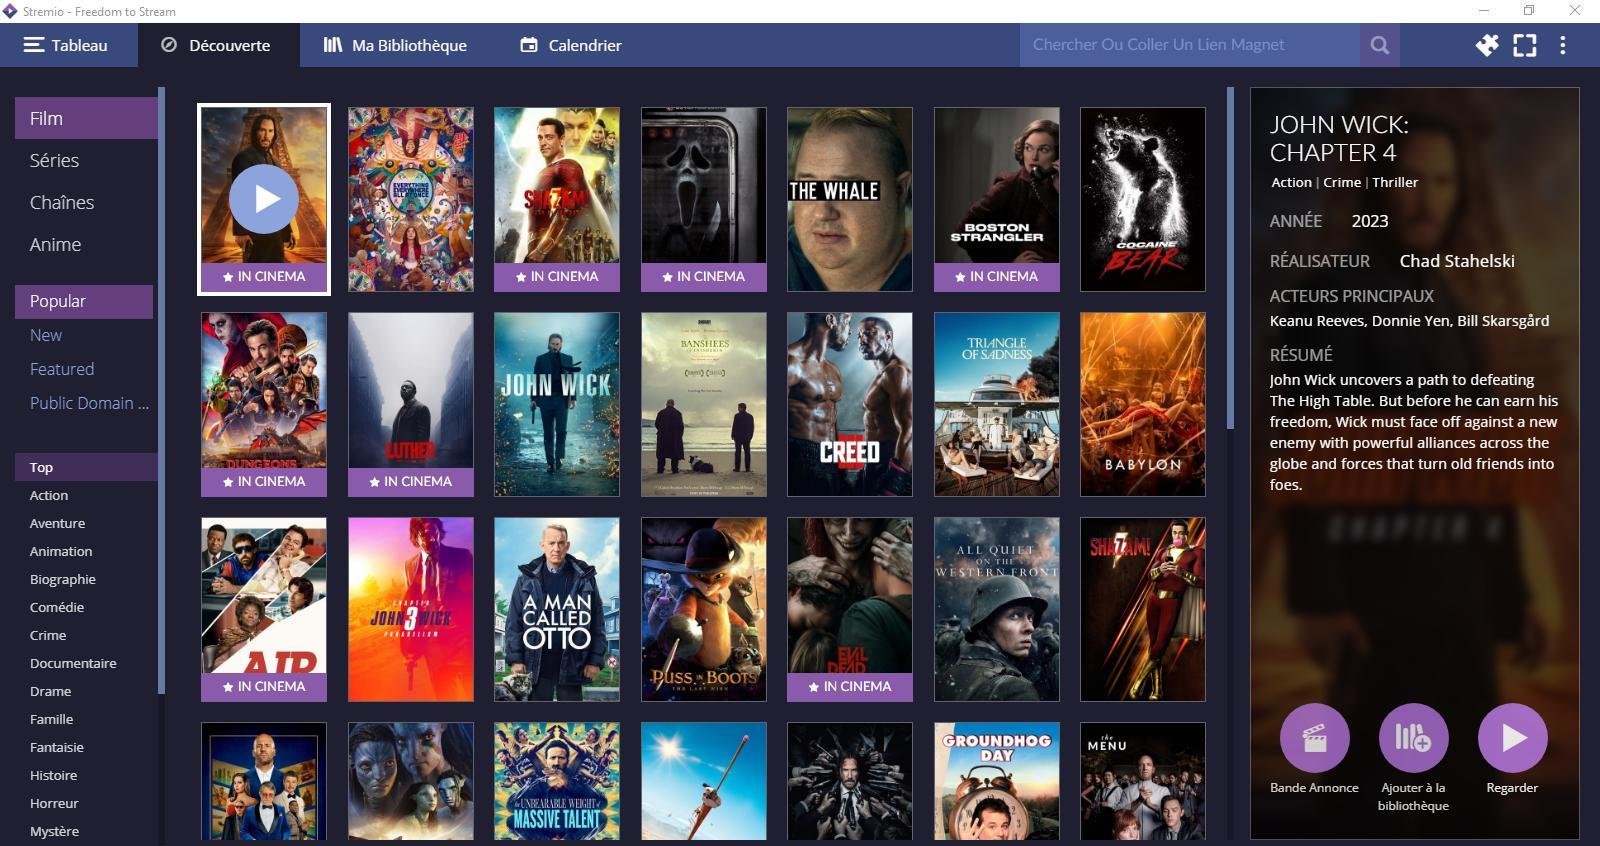Open the Dungeons & Dragons poster
The image size is (1600, 846).
click(x=264, y=404)
